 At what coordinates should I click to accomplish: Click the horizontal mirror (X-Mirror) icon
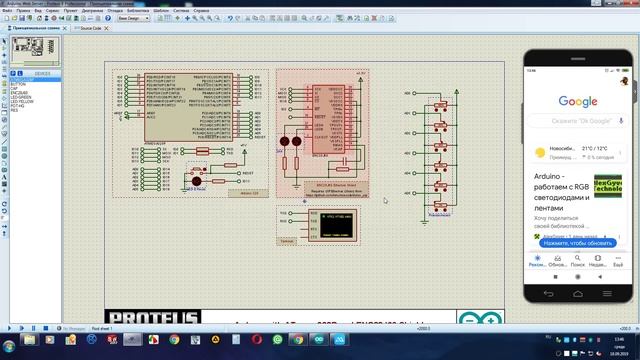click(x=4, y=226)
